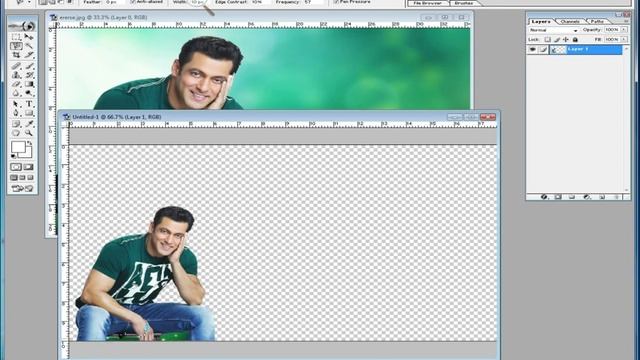Select the Rectangular Marquee tool
Image resolution: width=640 pixels, height=360 pixels.
tap(16, 37)
